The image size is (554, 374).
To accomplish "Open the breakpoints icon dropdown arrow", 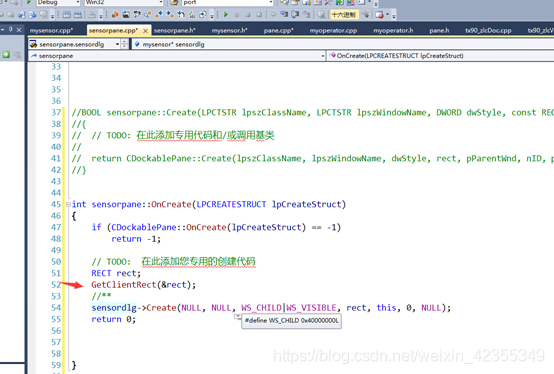I will tap(388, 14).
